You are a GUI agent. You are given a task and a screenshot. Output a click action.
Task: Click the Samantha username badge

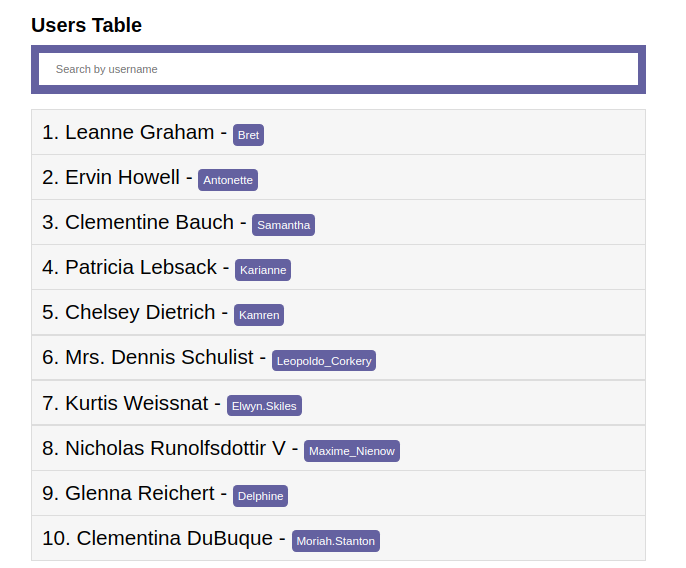(283, 225)
